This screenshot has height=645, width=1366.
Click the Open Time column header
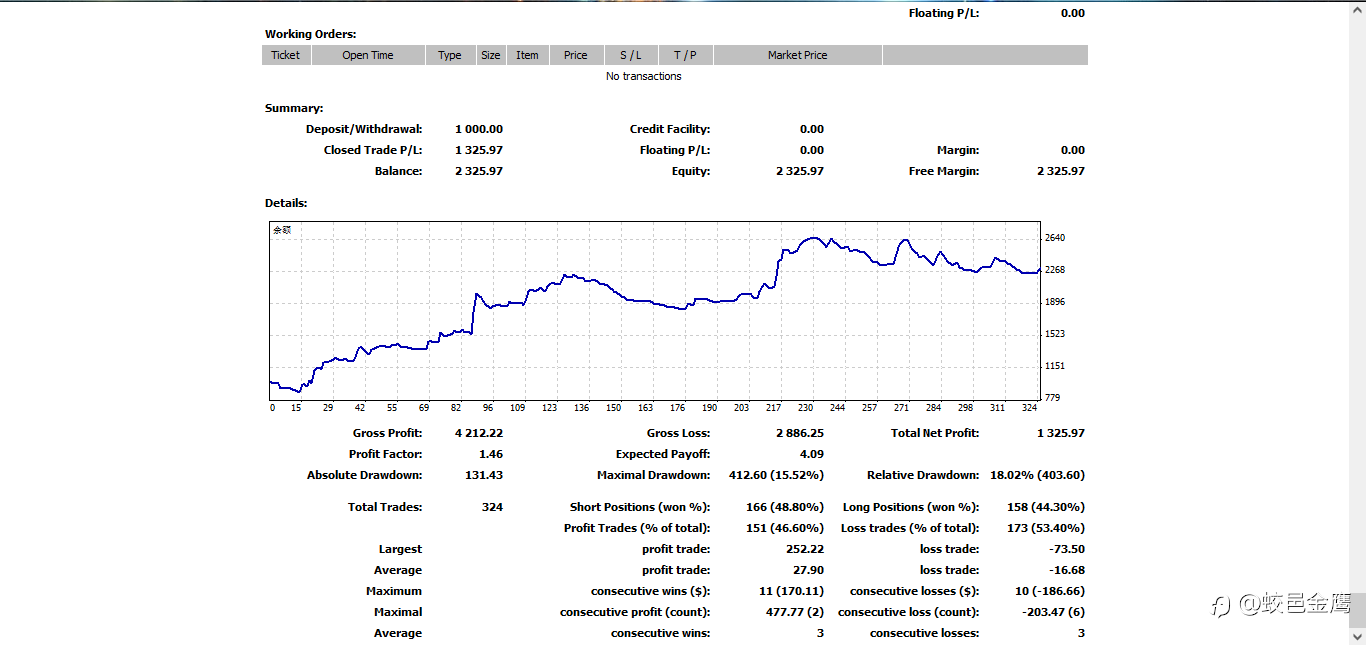click(x=368, y=55)
